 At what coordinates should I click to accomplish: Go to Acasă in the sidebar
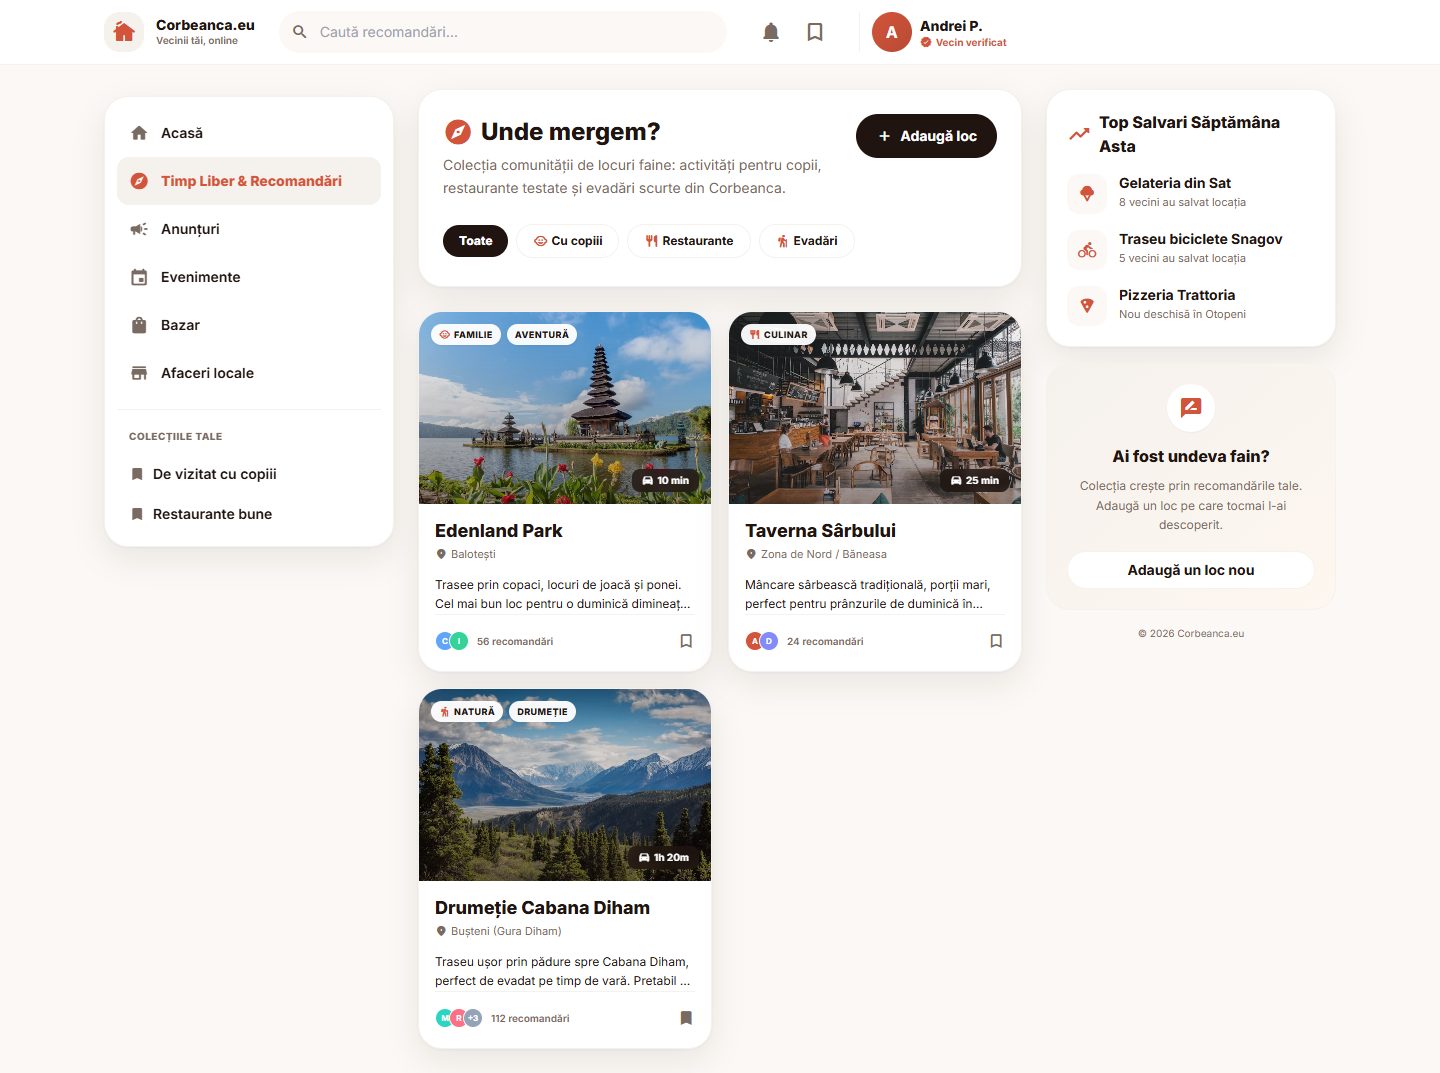click(249, 133)
